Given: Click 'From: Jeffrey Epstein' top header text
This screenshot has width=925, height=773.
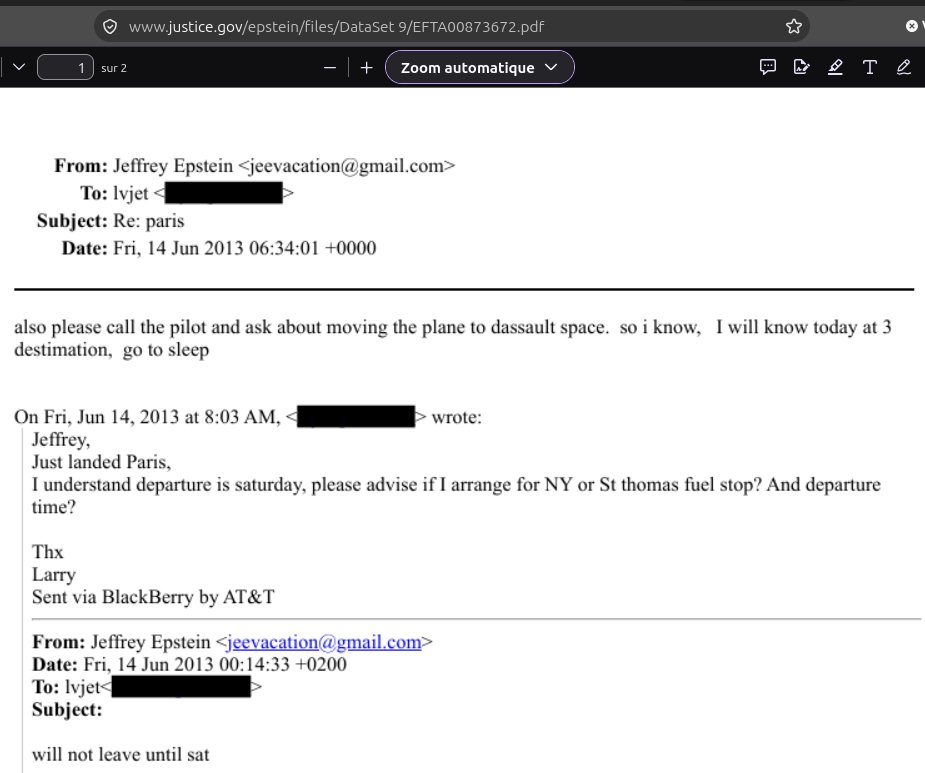Looking at the screenshot, I should point(143,166).
